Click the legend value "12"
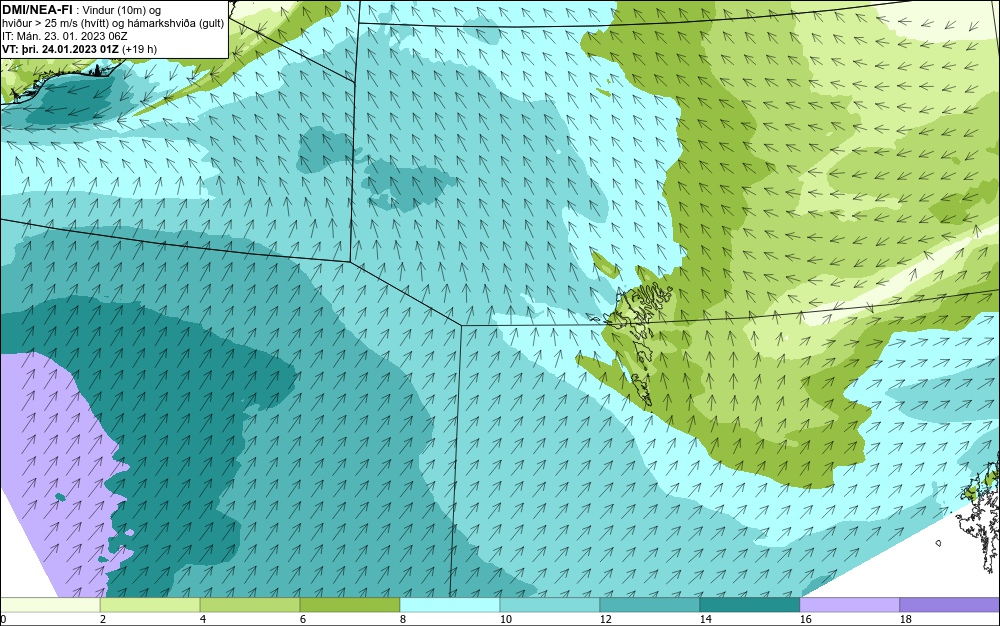Image resolution: width=1000 pixels, height=626 pixels. pos(606,619)
